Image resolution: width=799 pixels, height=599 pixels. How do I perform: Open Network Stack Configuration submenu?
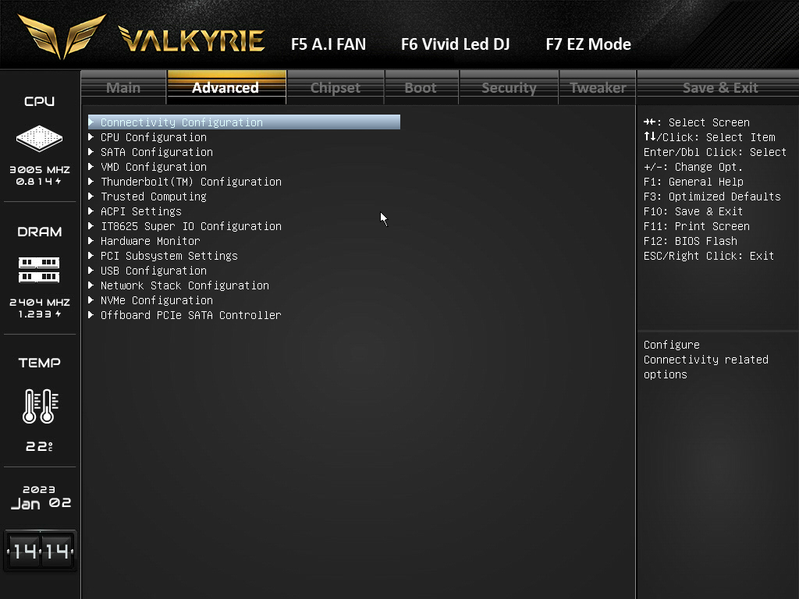(x=184, y=285)
